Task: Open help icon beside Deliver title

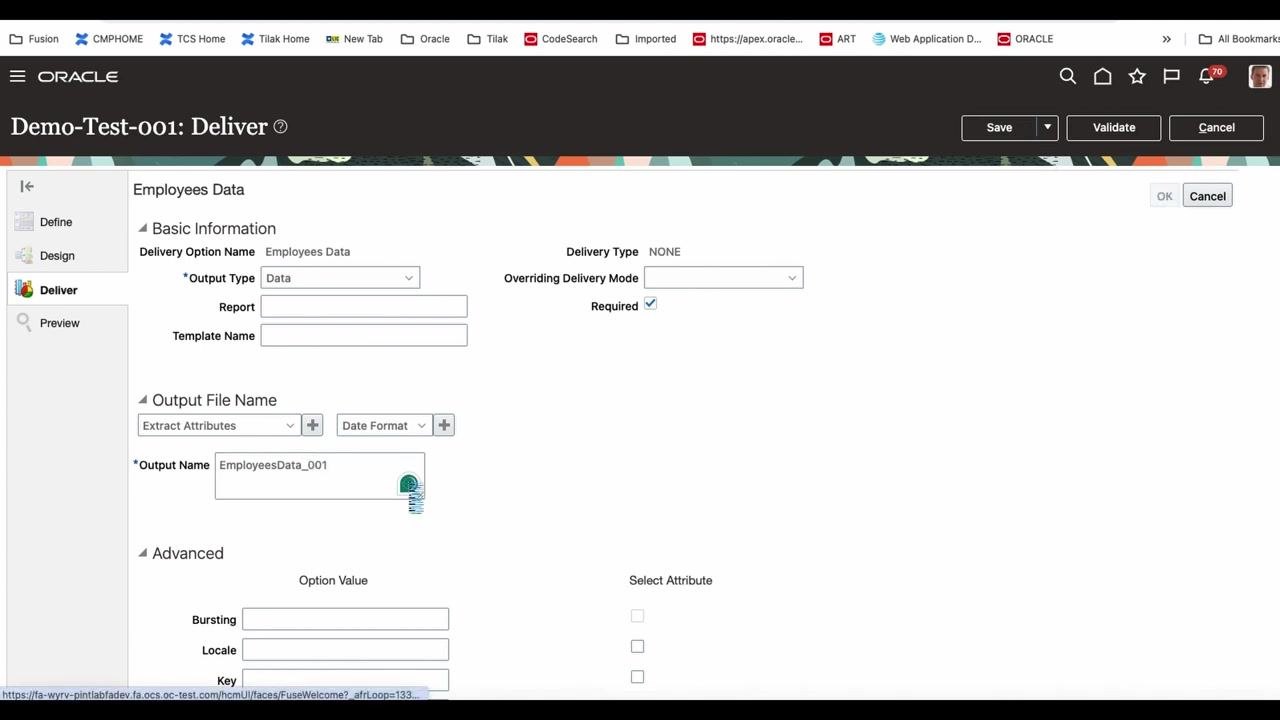Action: pos(281,126)
